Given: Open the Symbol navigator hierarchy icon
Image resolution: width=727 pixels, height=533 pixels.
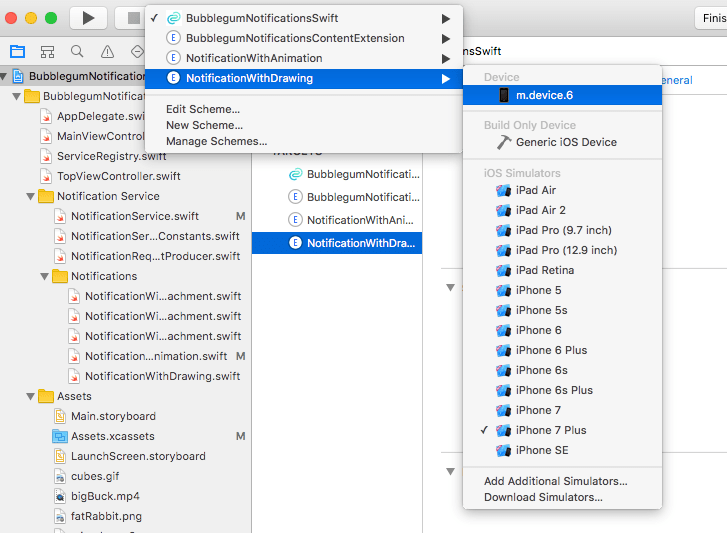Looking at the screenshot, I should (x=47, y=52).
